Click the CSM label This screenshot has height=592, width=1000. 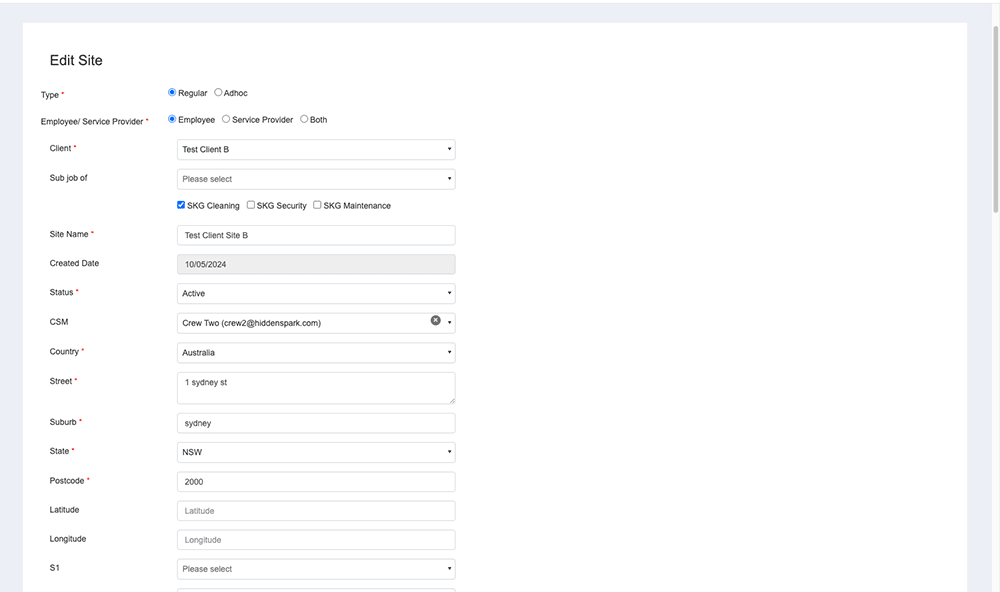coord(59,322)
